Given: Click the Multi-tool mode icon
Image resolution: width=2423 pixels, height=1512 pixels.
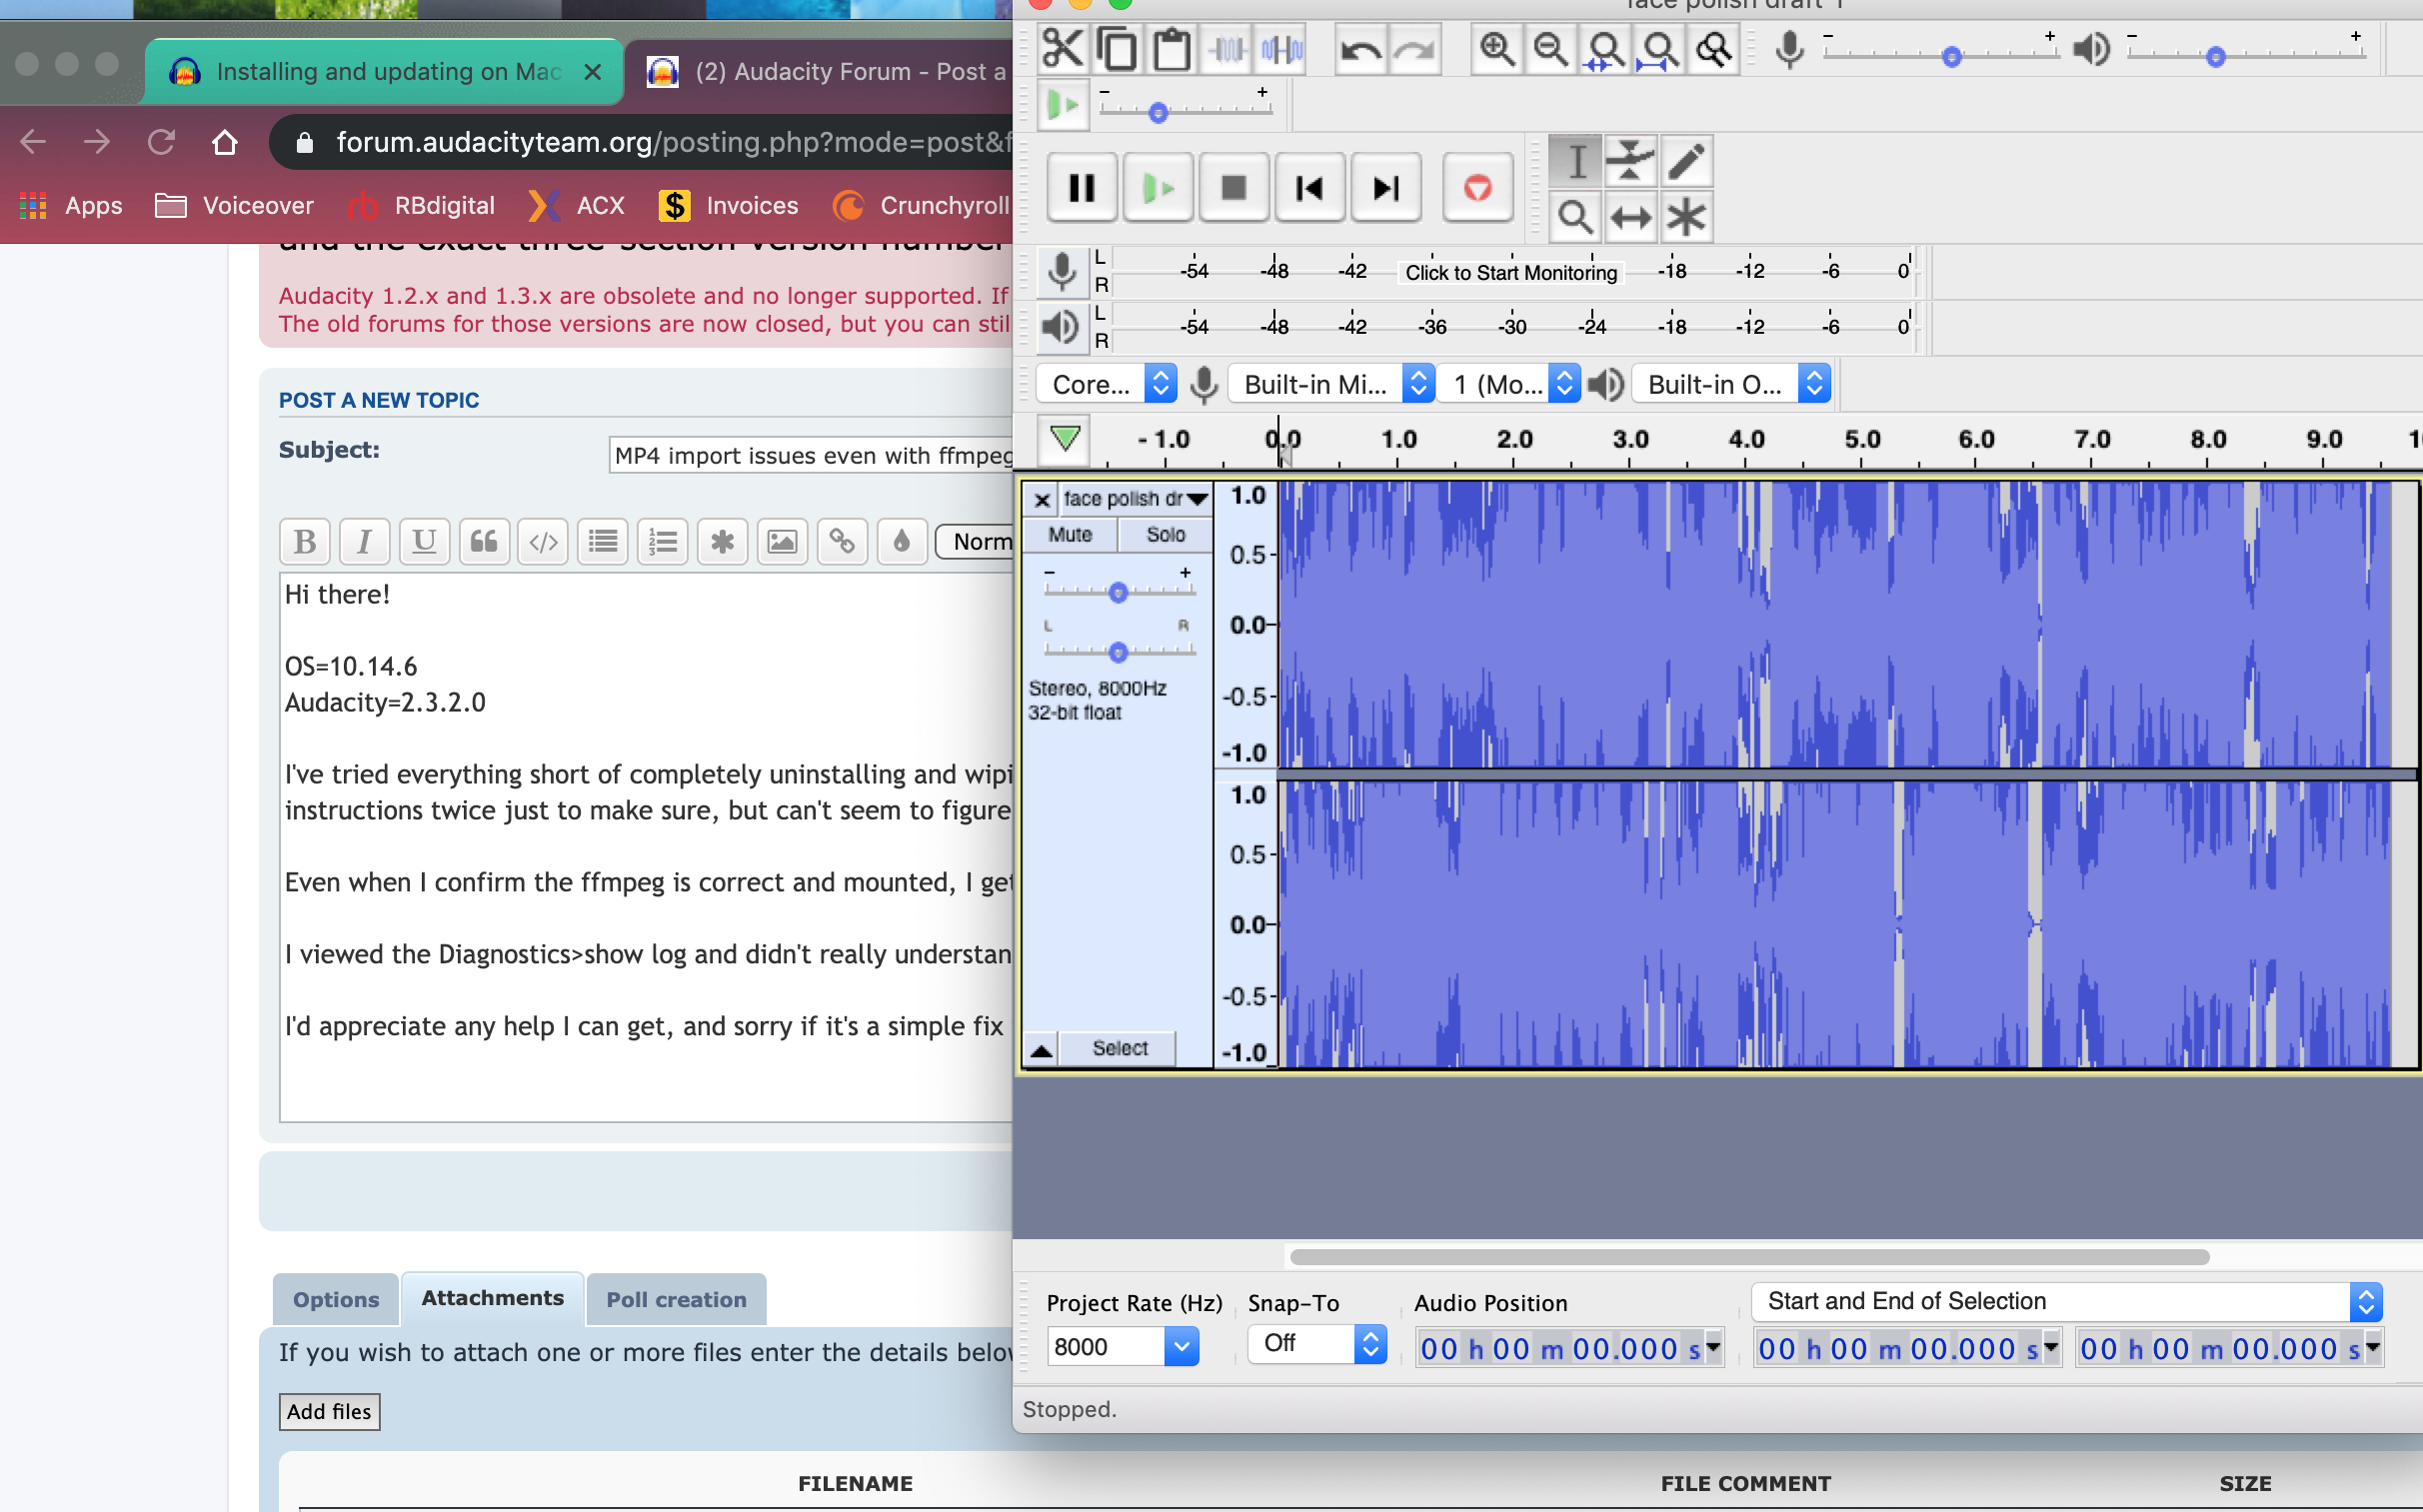Looking at the screenshot, I should click(1684, 218).
